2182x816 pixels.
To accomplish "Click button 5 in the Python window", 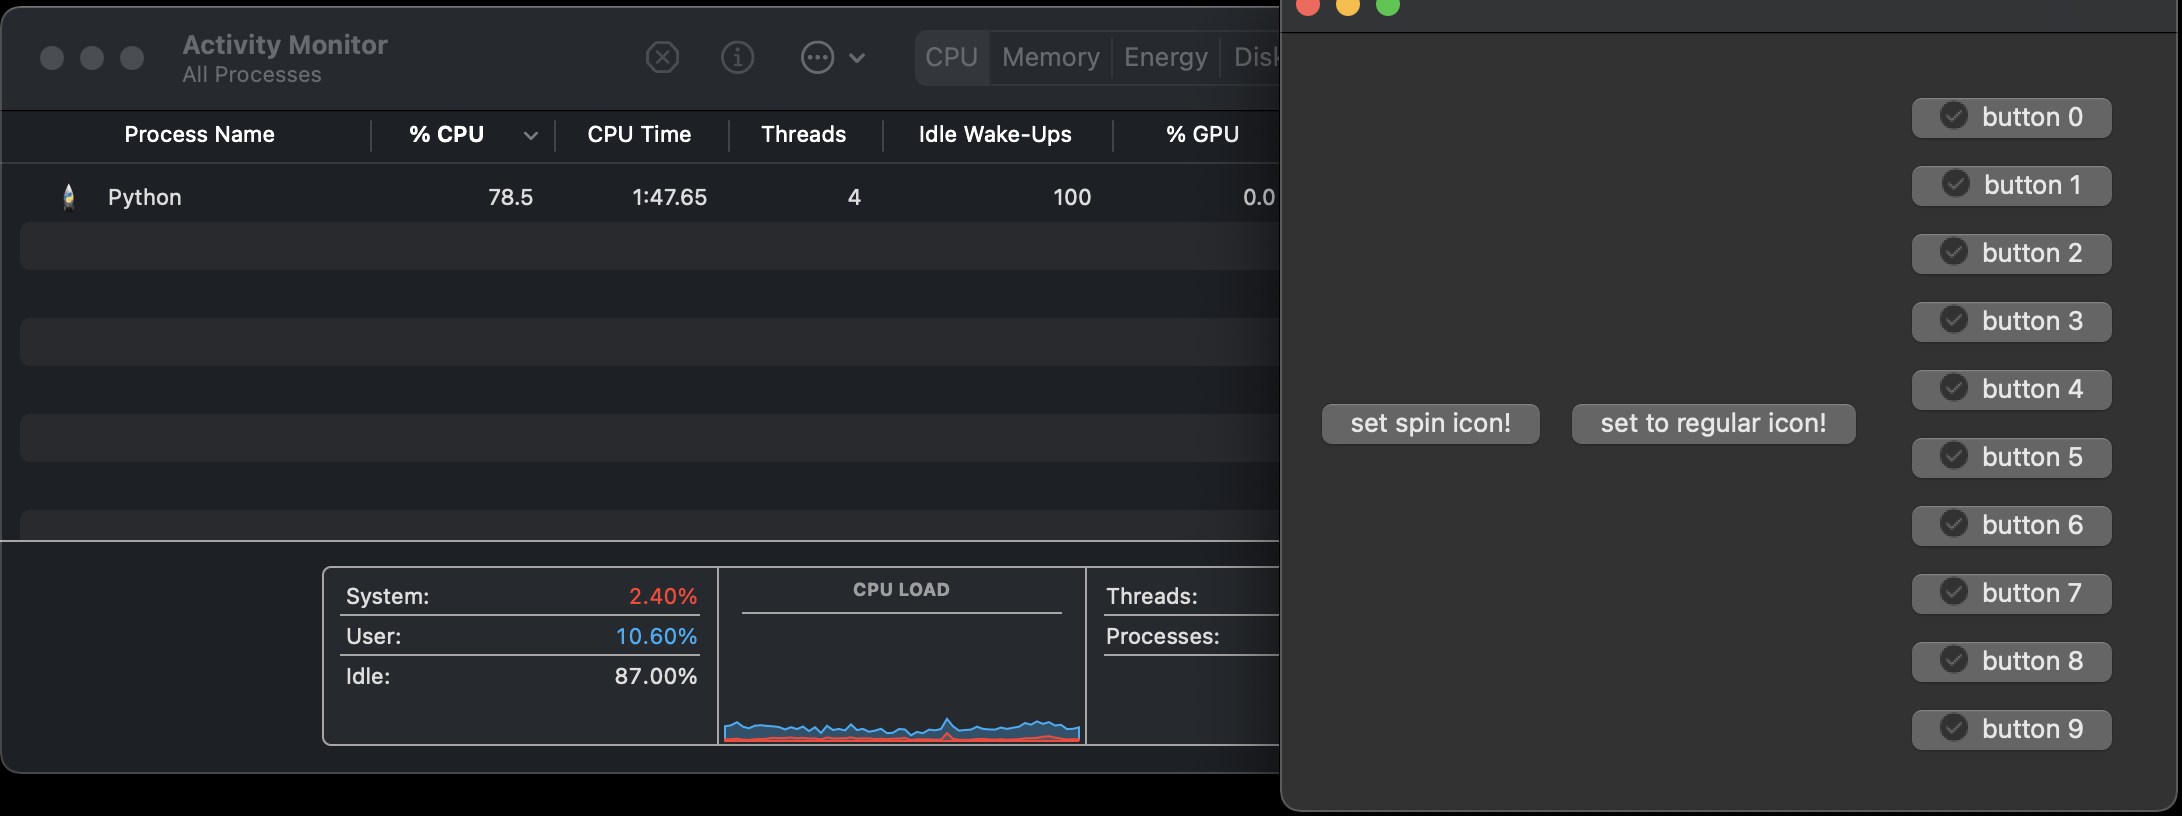I will point(2012,457).
